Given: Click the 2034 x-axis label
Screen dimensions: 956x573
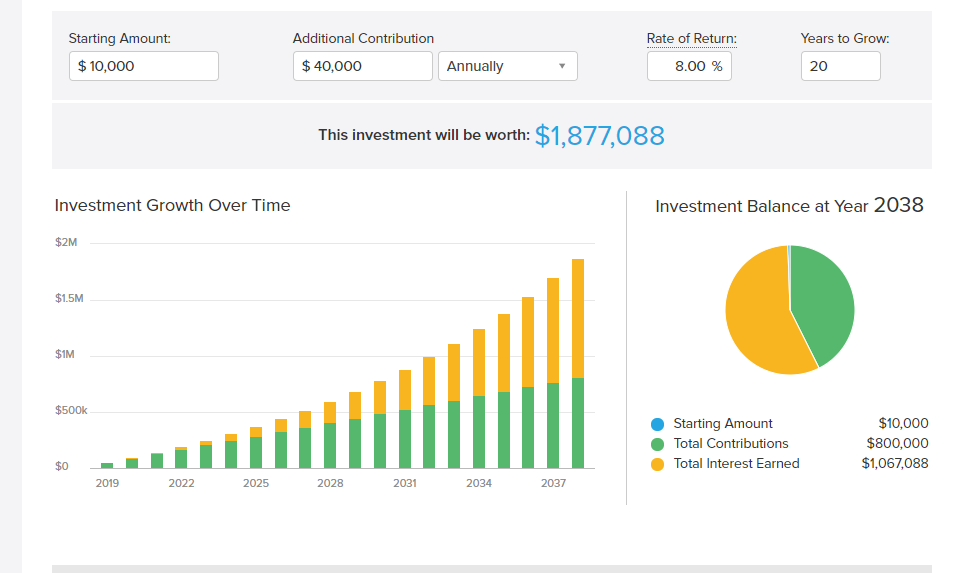Looking at the screenshot, I should point(479,483).
